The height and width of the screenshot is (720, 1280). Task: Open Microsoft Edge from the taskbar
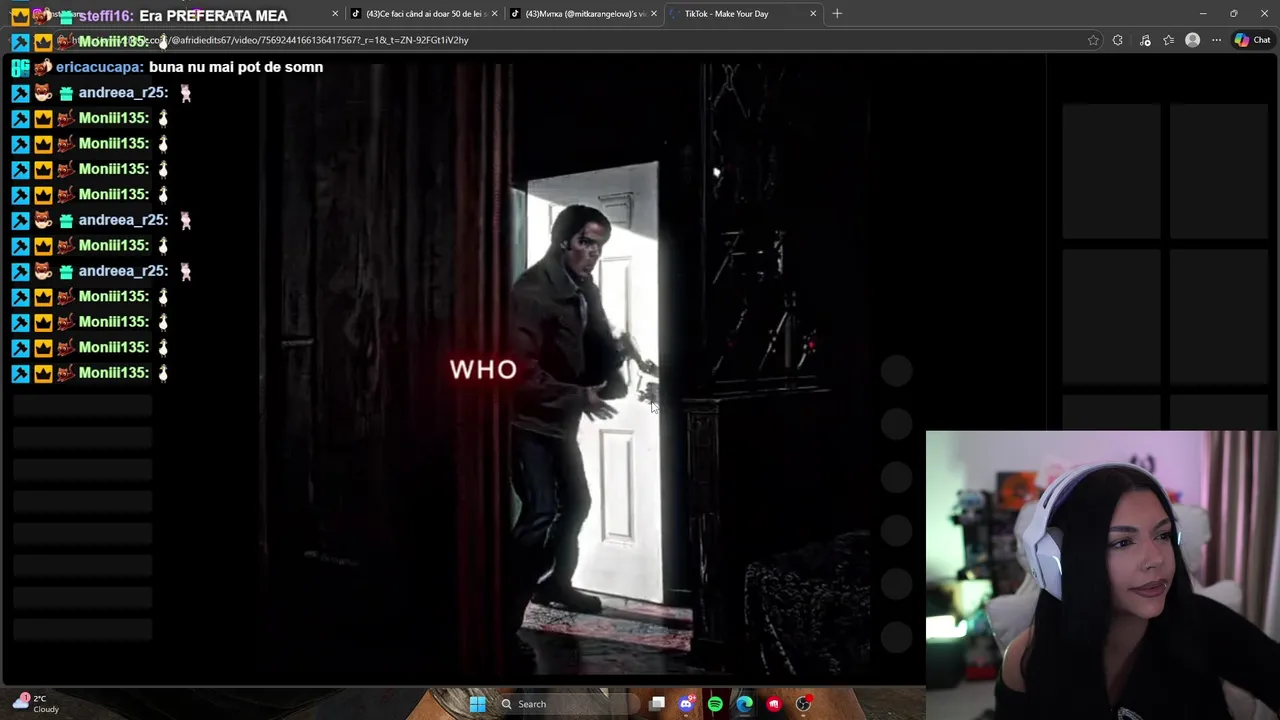pyautogui.click(x=744, y=704)
